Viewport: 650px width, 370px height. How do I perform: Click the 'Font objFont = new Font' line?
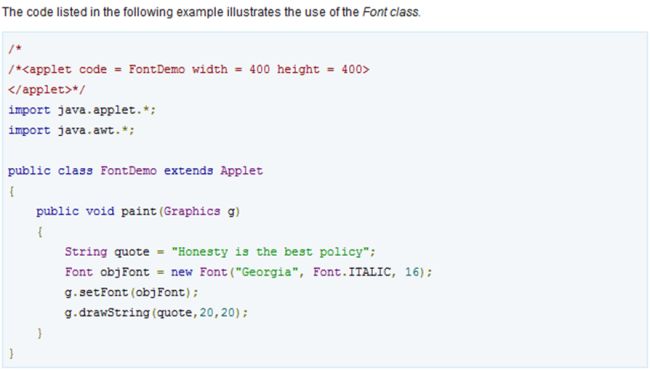(x=248, y=272)
